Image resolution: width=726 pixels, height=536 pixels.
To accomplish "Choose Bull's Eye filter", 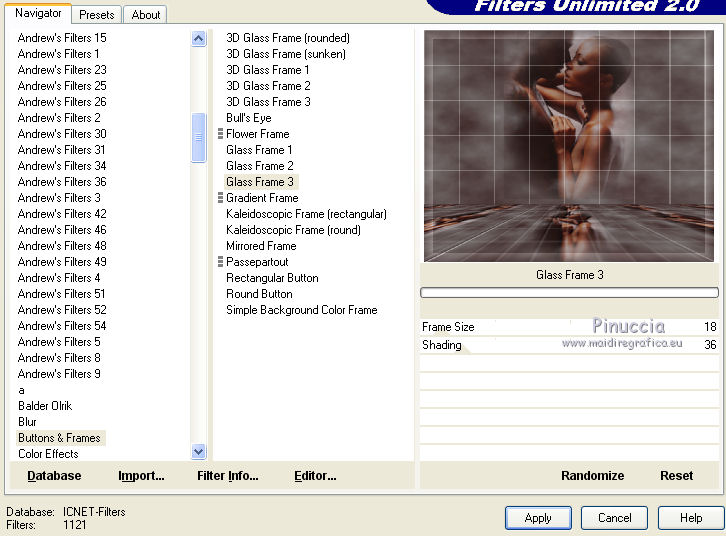I will (x=249, y=118).
